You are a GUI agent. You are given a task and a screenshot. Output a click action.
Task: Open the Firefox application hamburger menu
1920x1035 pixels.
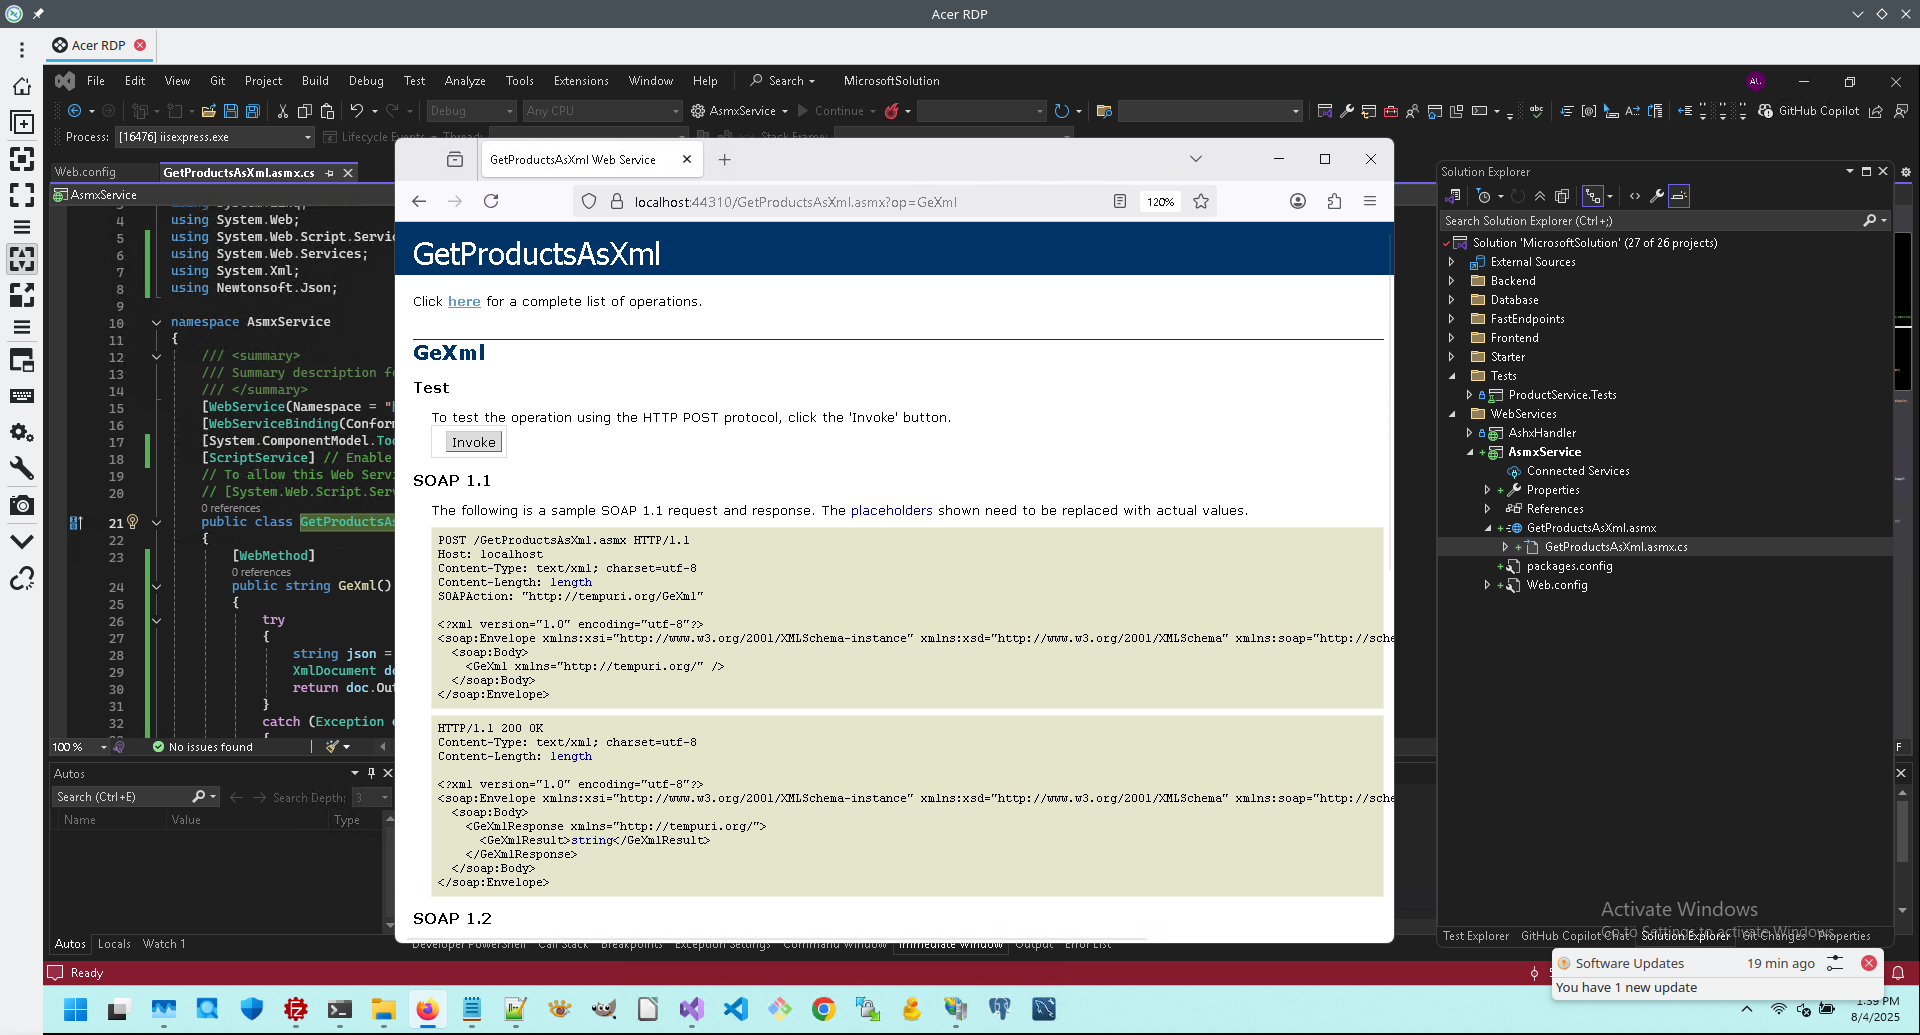1370,201
